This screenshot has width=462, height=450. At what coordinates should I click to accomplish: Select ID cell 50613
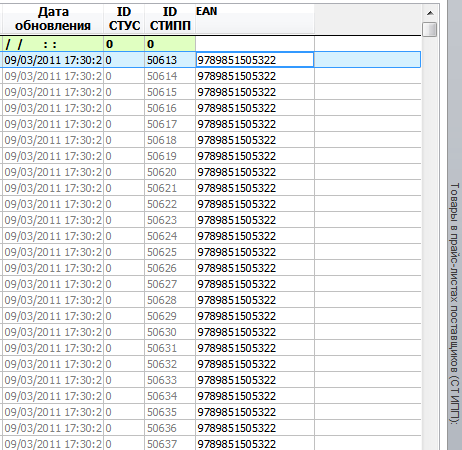(170, 60)
